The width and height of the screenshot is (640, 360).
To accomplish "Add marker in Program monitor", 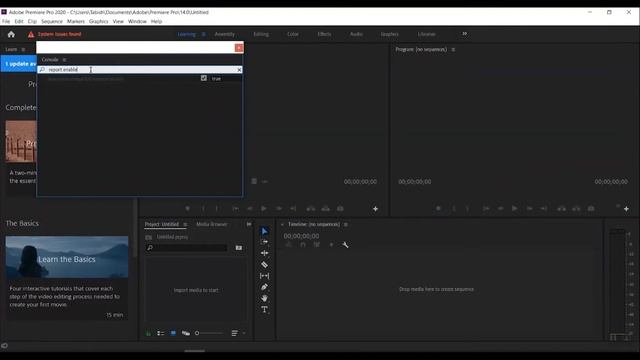I will click(x=438, y=209).
